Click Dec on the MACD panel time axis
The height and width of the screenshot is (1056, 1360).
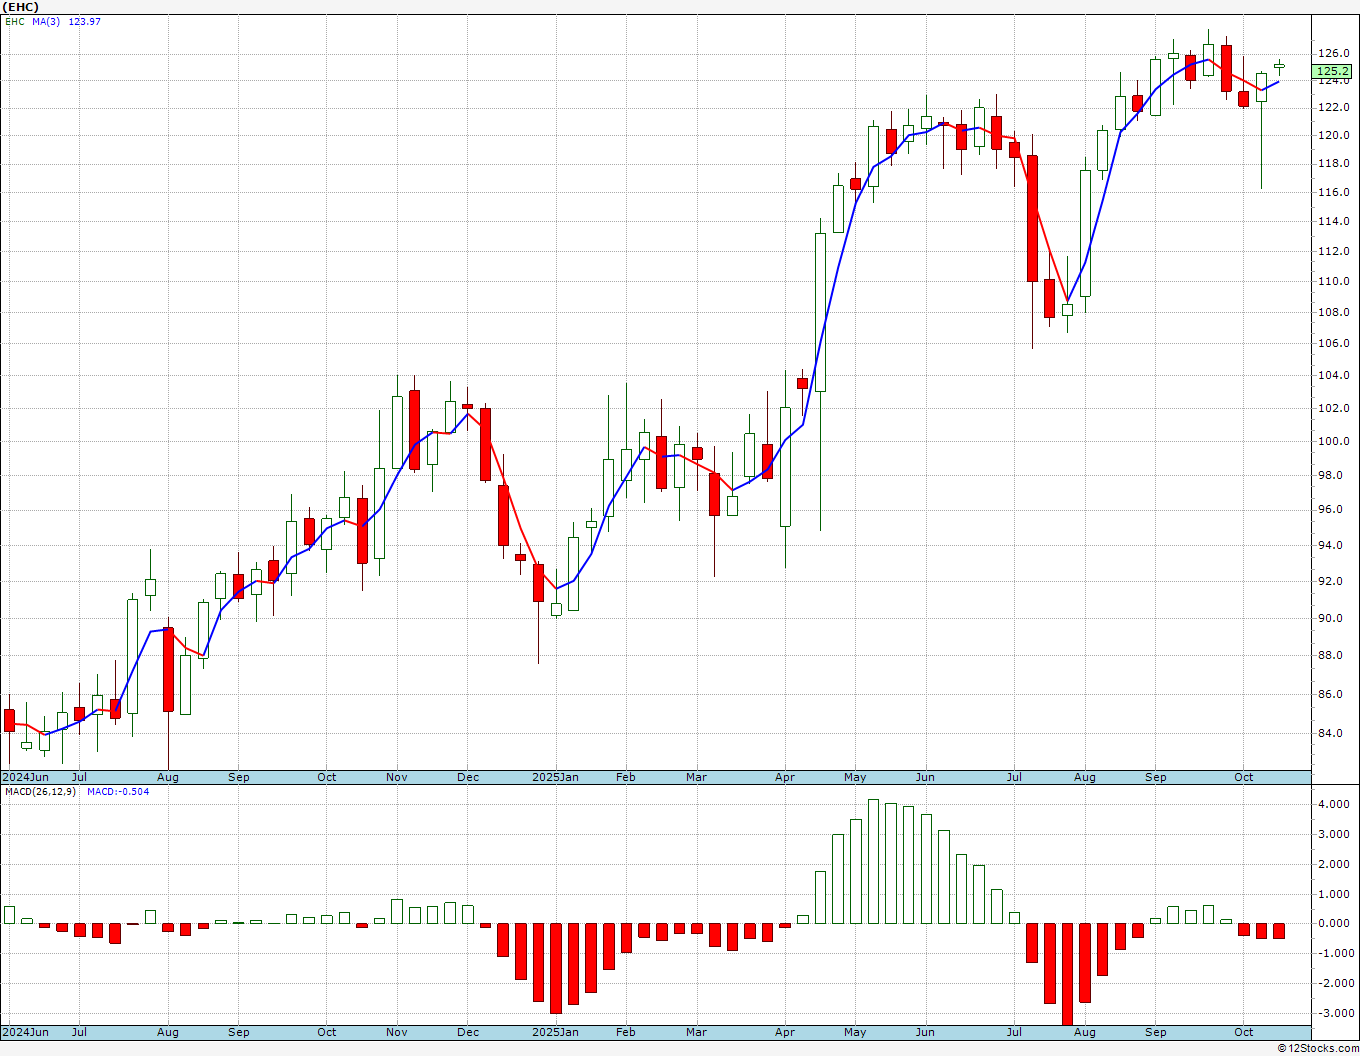(x=468, y=1032)
